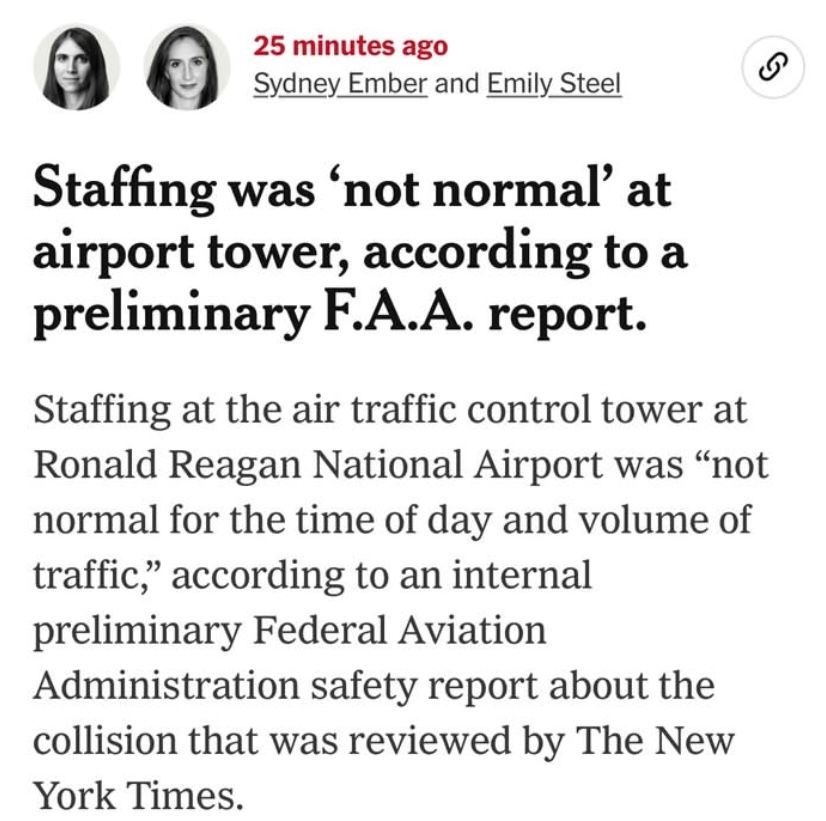Click body line 'Staffing at the air traffic control tower'
826x821 pixels.
click(x=391, y=411)
